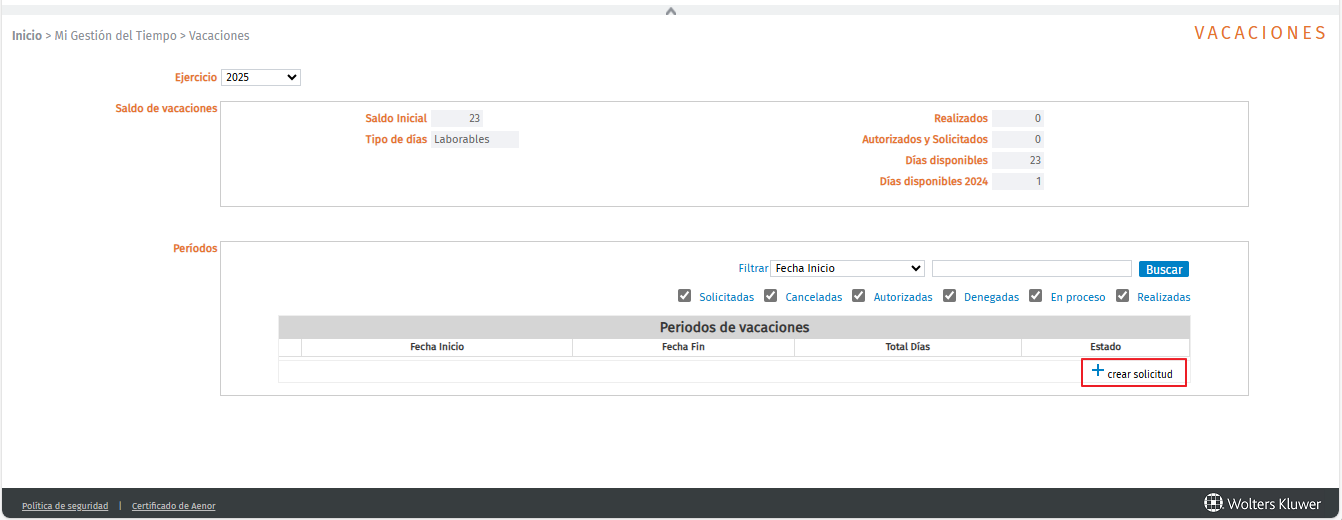Go to Inicio in the breadcrumb
Image resolution: width=1342 pixels, height=520 pixels.
(27, 35)
